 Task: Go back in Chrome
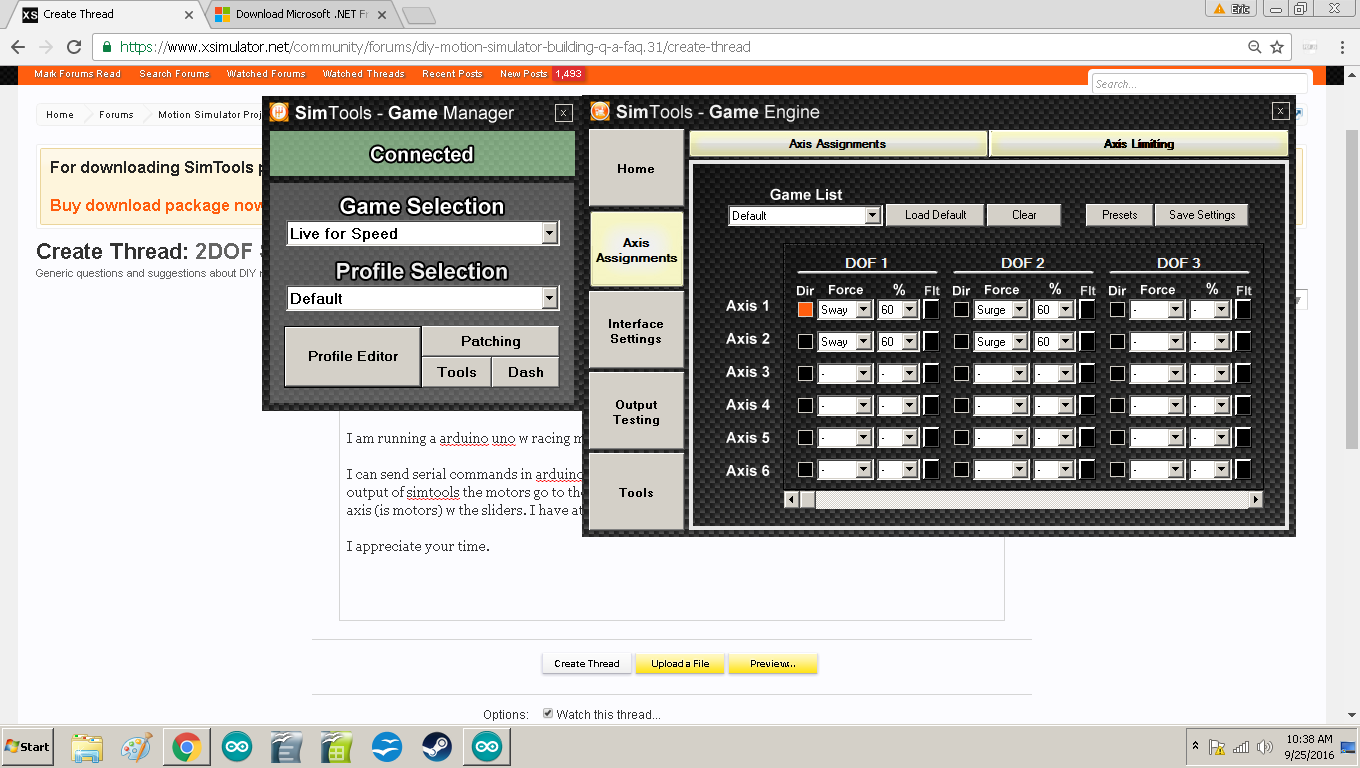(x=18, y=47)
